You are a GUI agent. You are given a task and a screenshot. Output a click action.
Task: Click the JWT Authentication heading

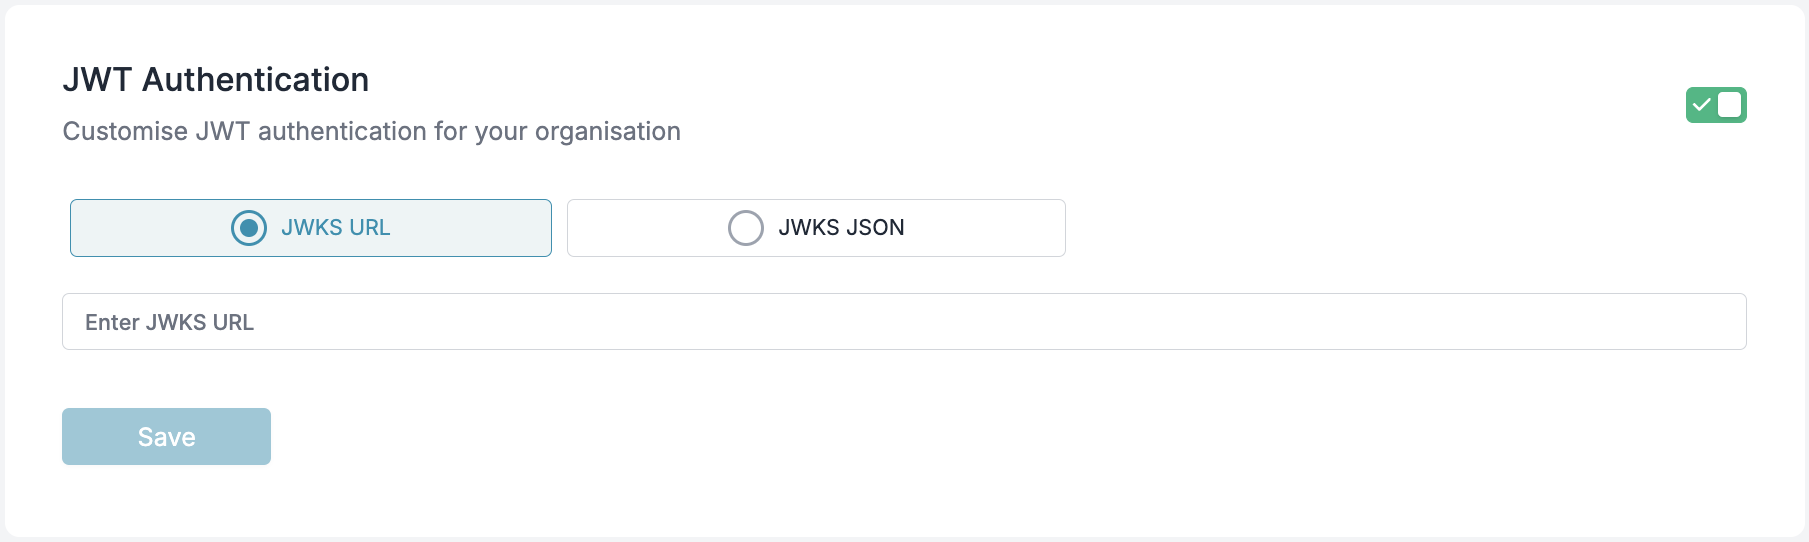coord(216,80)
